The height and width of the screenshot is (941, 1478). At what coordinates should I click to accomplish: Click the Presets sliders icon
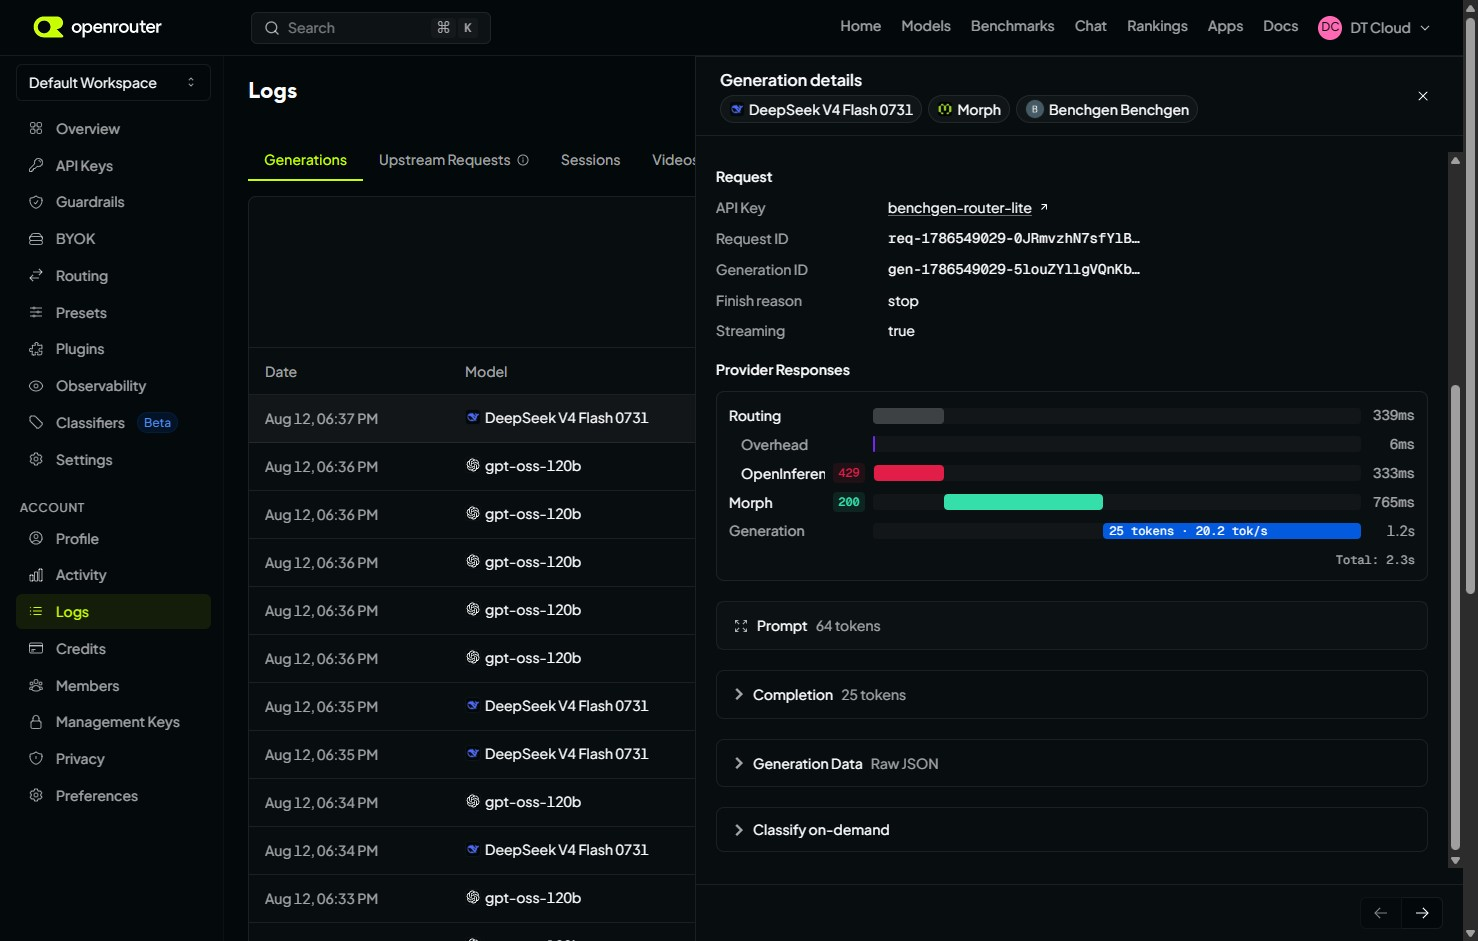(x=36, y=312)
